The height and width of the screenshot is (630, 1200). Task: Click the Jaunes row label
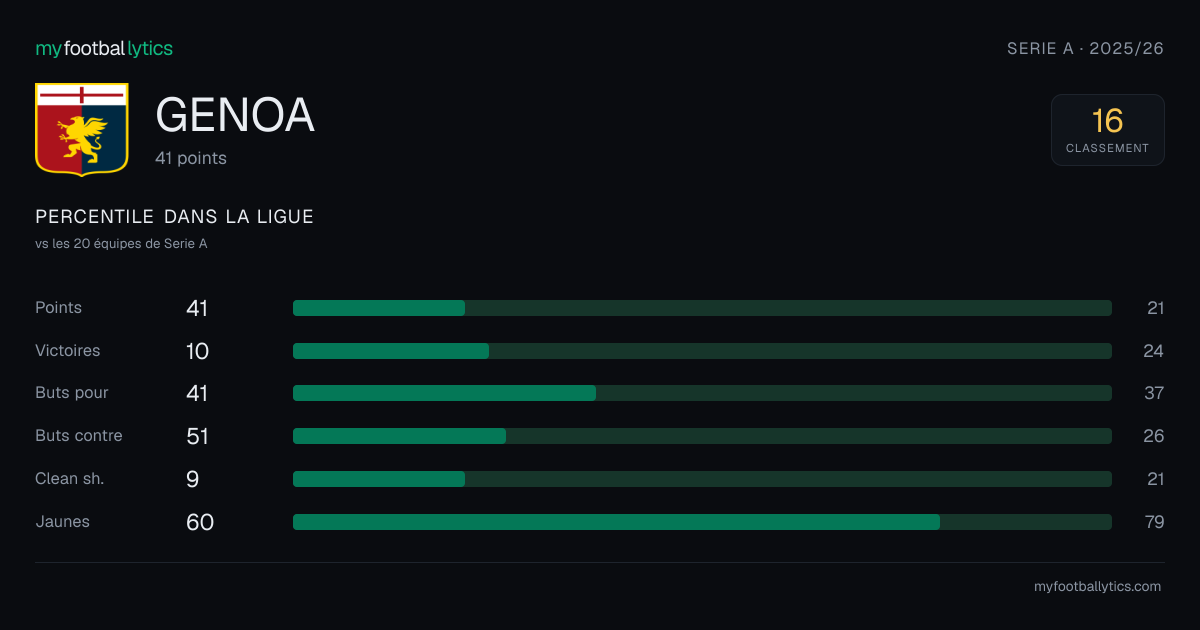62,522
